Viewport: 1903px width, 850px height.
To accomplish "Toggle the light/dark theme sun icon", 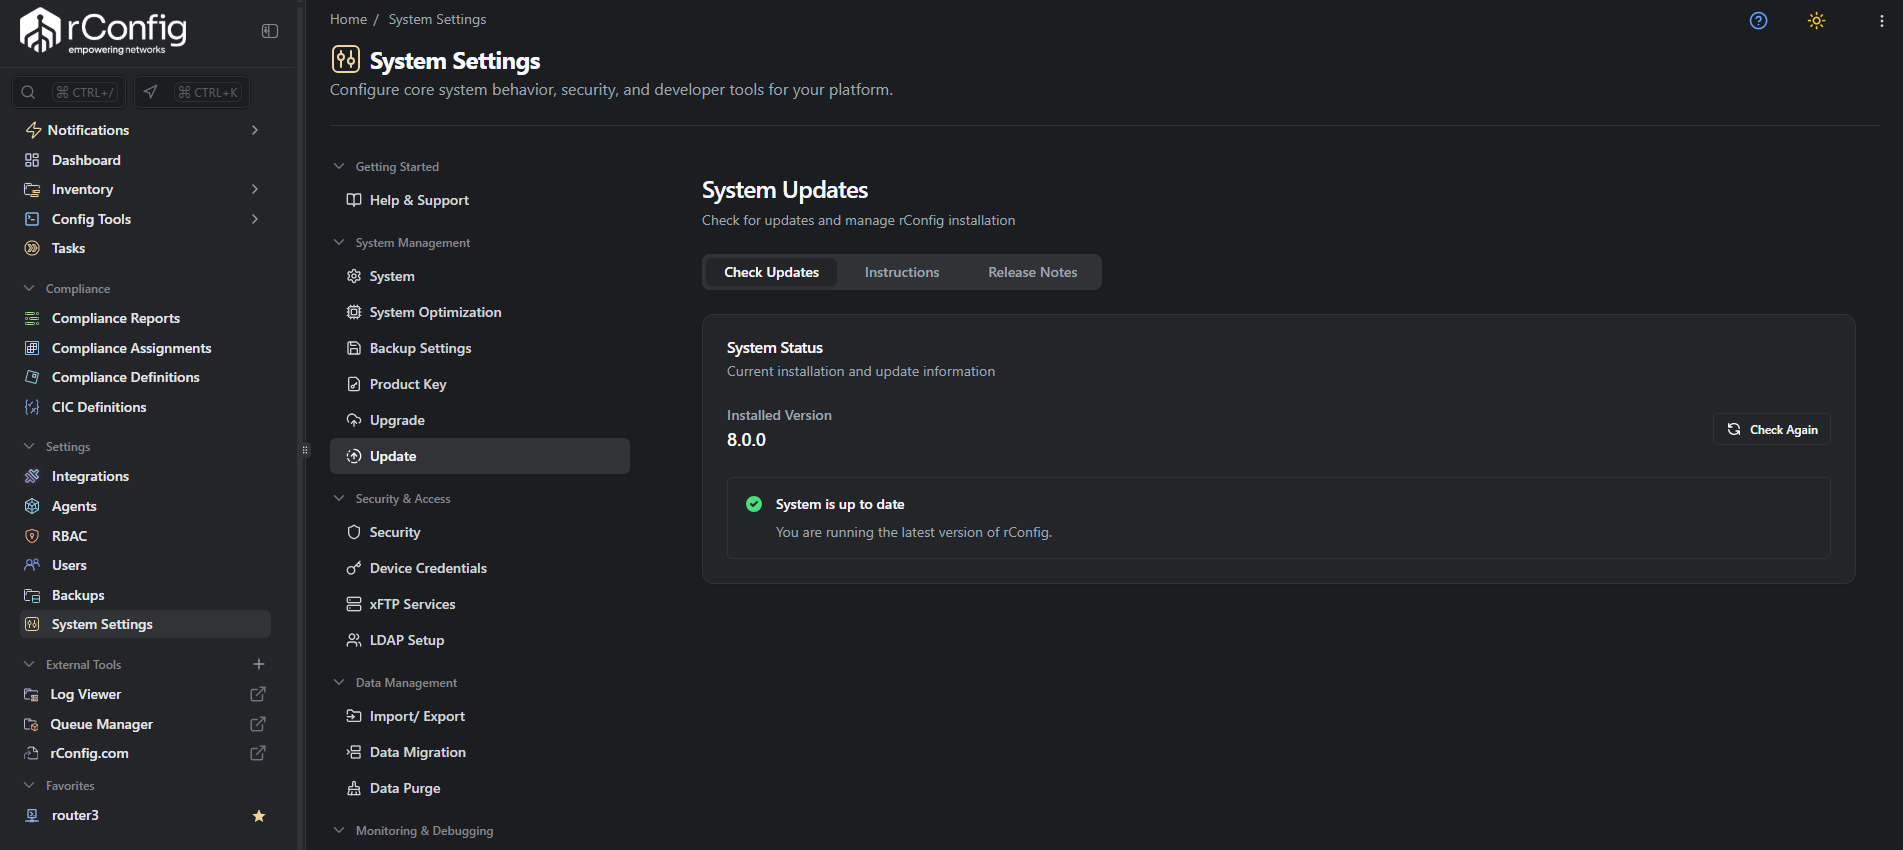I will (x=1816, y=21).
